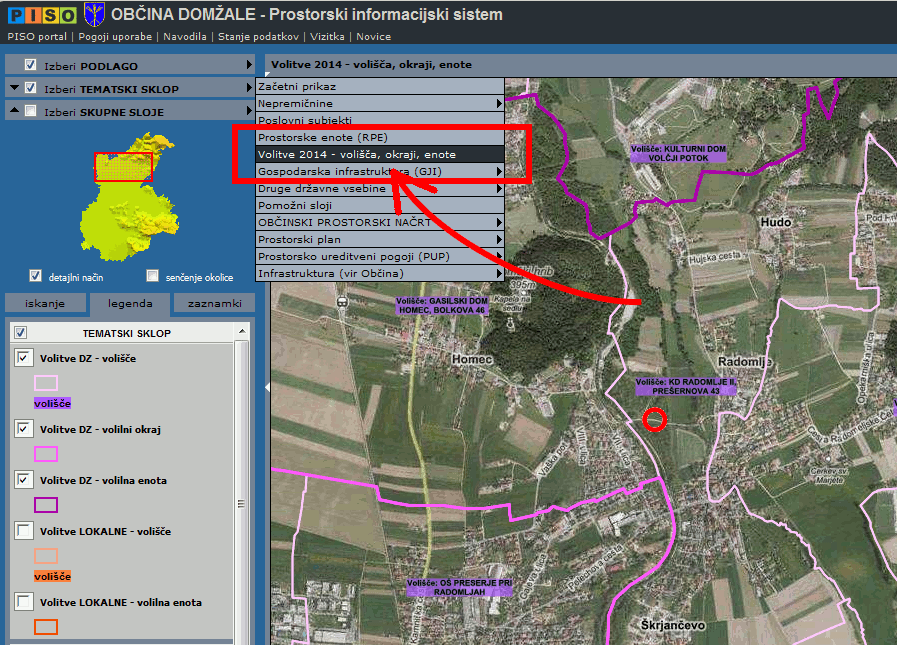Image resolution: width=897 pixels, height=645 pixels.
Task: Switch to the iskanje tab
Action: click(x=46, y=304)
